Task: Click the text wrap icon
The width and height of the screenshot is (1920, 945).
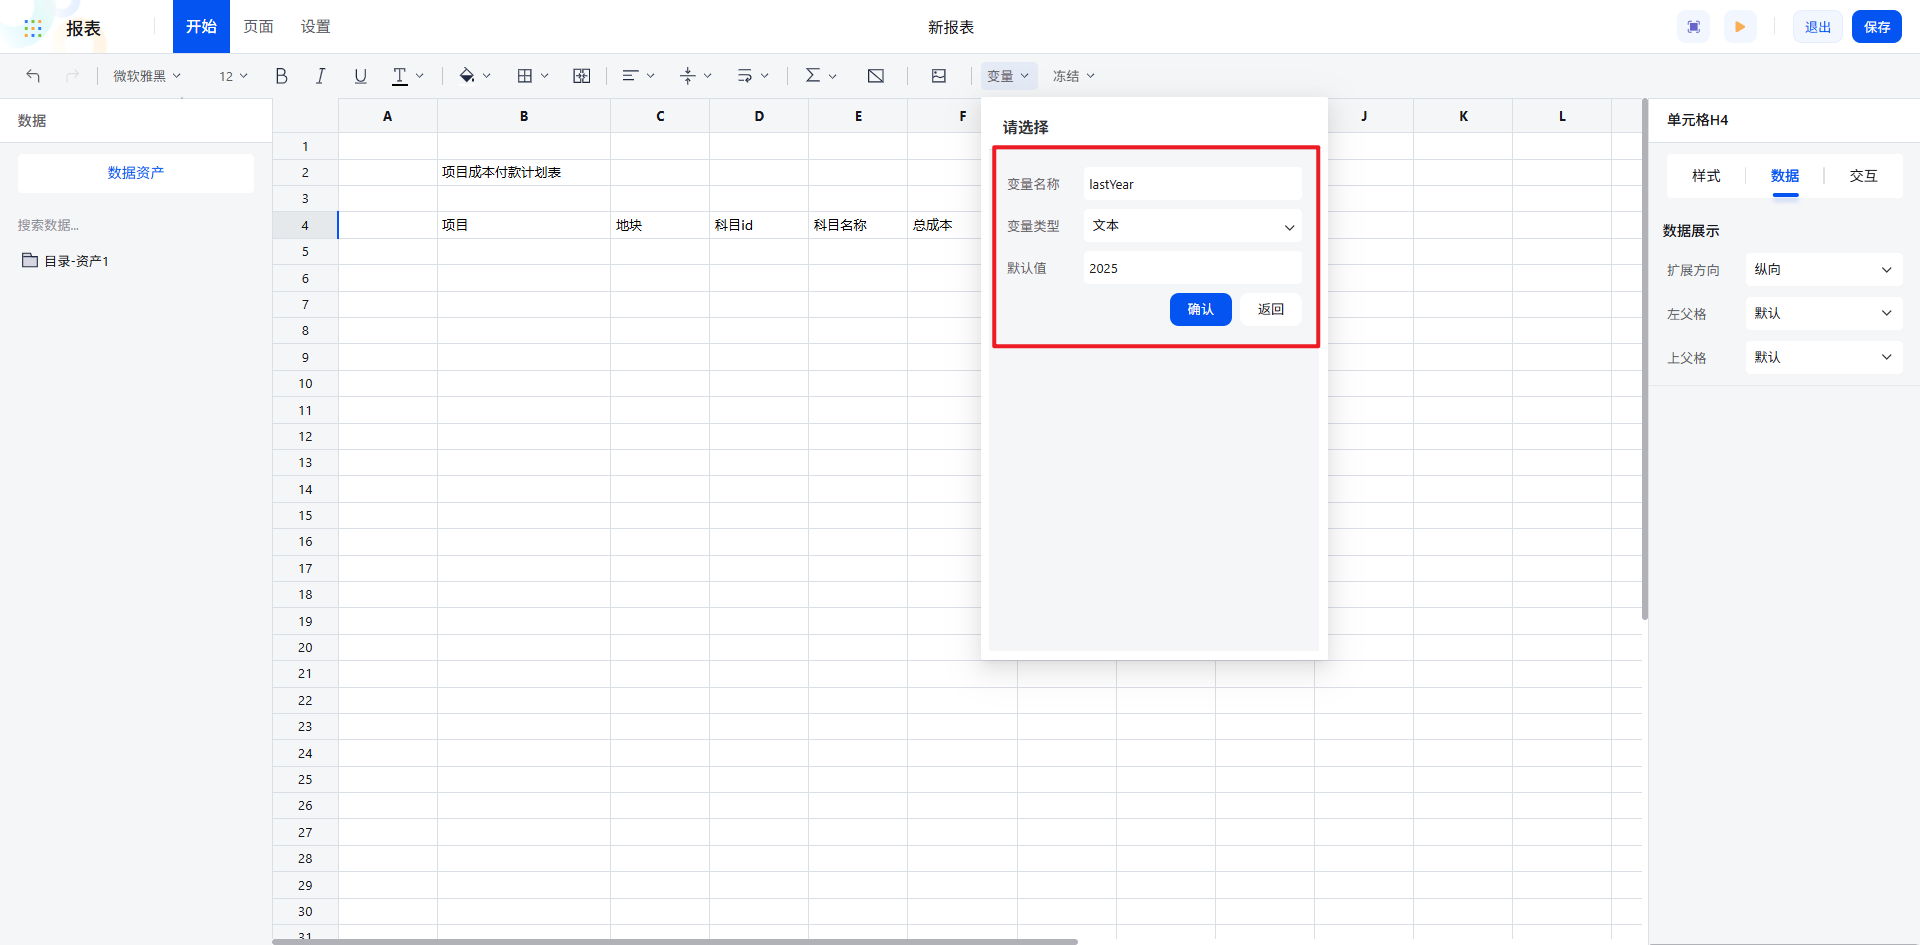Action: [x=744, y=76]
